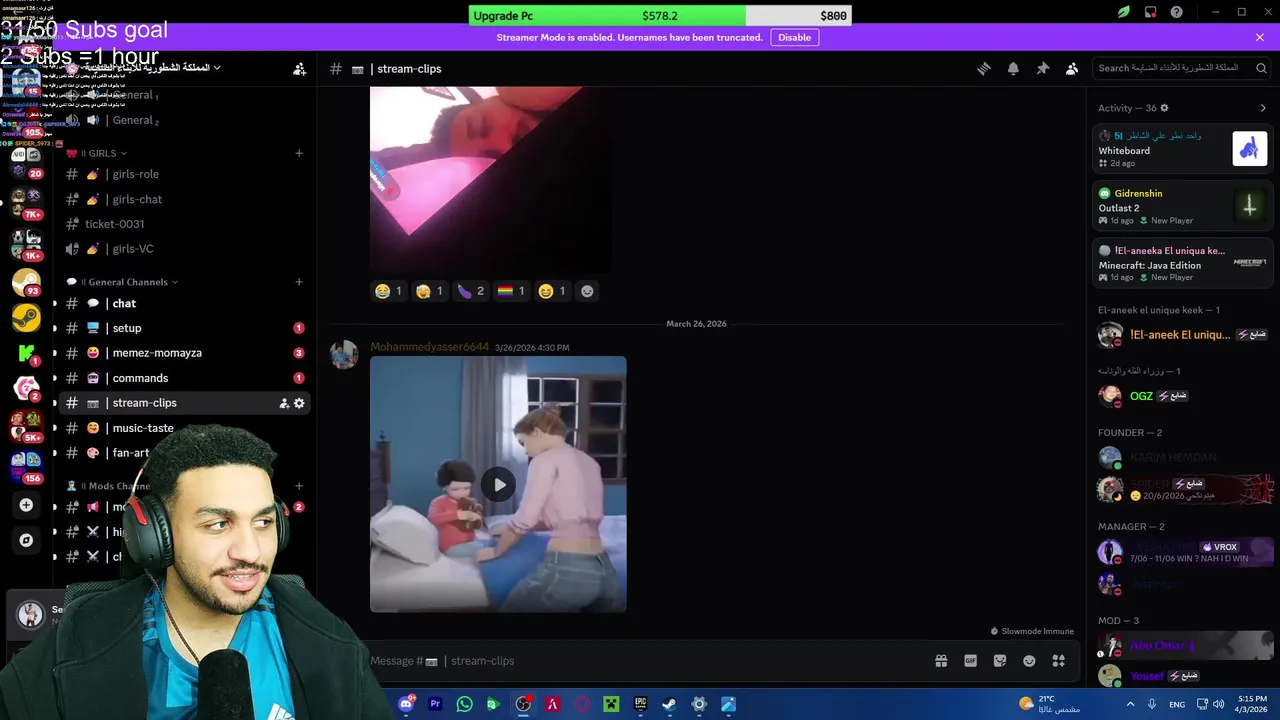The height and width of the screenshot is (720, 1280).
Task: Open the sticker picker
Action: click(x=1000, y=661)
